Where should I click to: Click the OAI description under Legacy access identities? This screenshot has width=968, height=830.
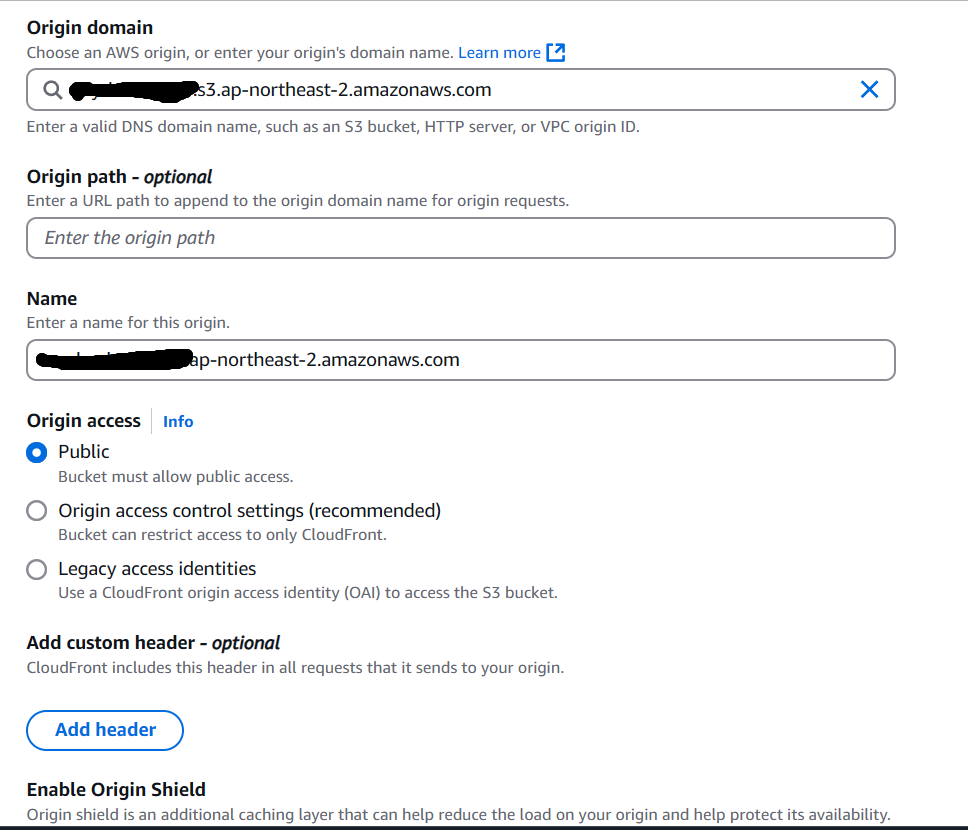coord(308,593)
